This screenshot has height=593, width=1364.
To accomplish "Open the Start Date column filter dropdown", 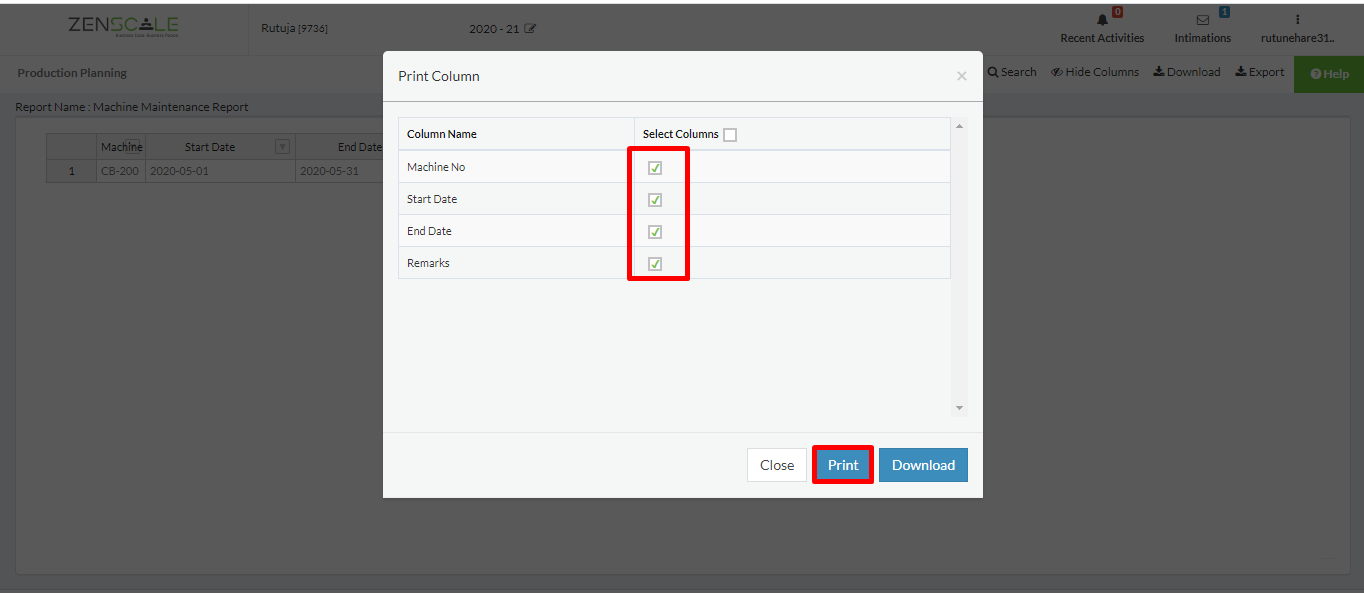I will click(282, 147).
